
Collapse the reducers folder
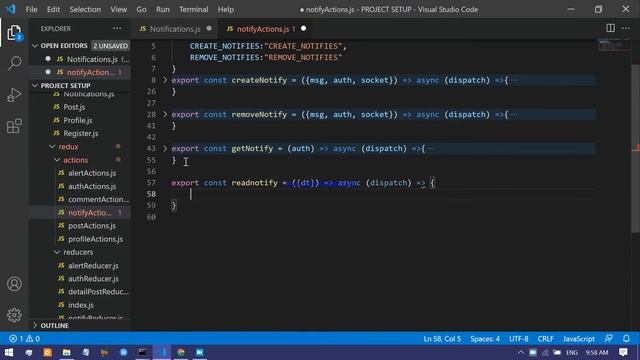(57, 252)
